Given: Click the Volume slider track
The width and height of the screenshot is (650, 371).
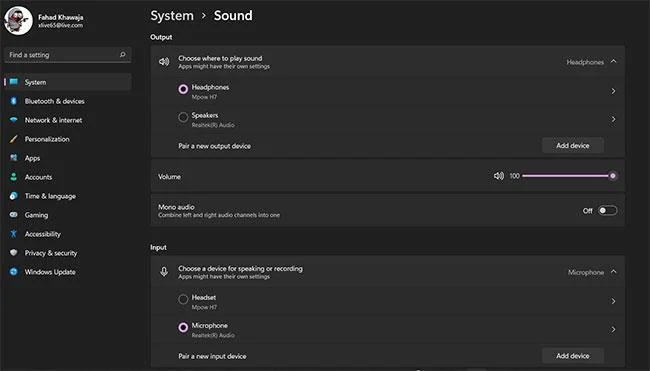Looking at the screenshot, I should pyautogui.click(x=567, y=176).
